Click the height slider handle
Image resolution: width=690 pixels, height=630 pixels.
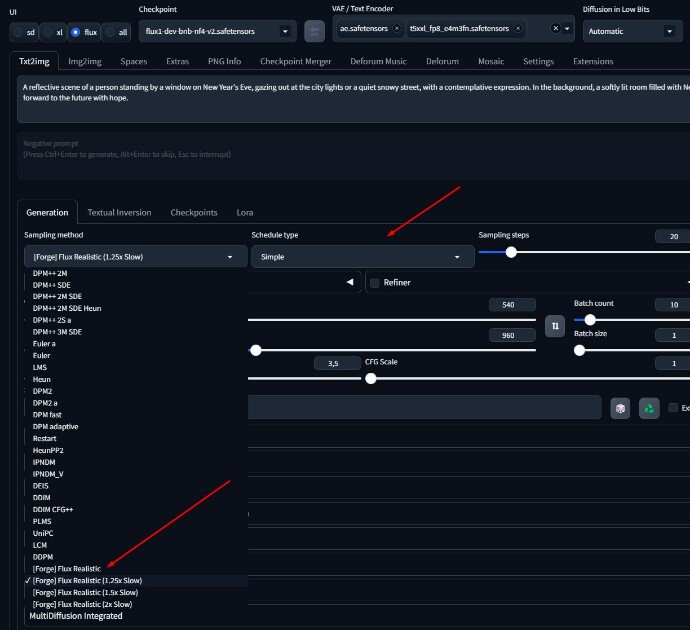(256, 350)
